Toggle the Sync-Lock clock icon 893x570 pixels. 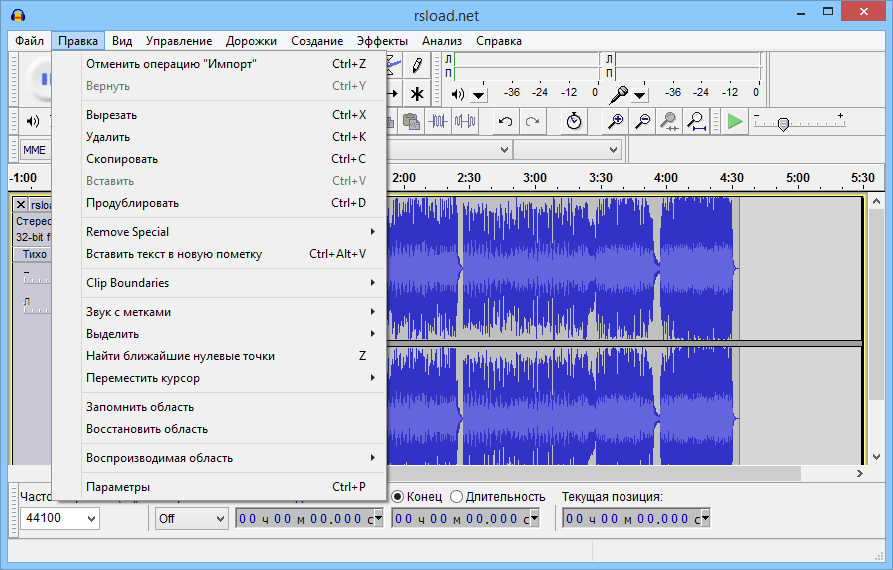tap(574, 121)
